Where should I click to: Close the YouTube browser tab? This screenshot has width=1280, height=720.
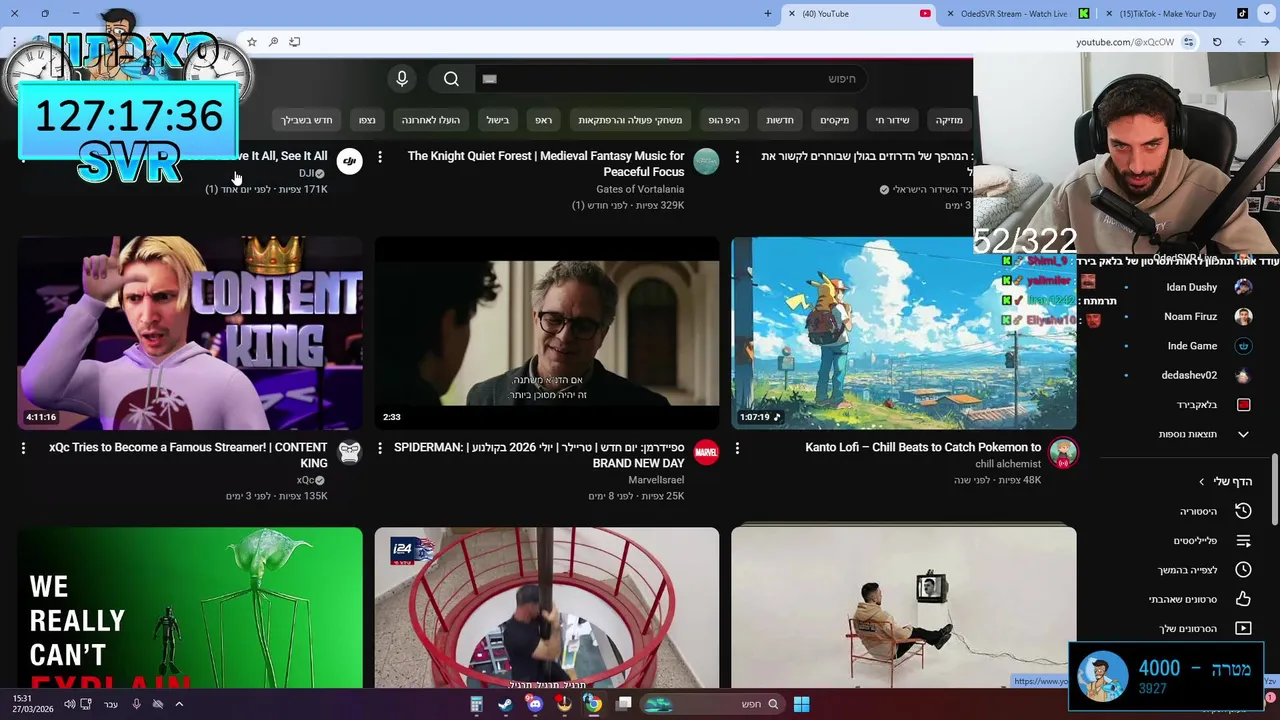791,13
